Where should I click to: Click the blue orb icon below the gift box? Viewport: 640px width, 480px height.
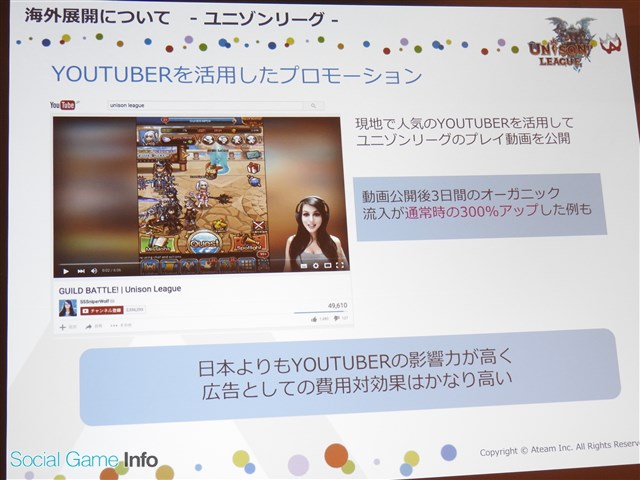tap(255, 182)
